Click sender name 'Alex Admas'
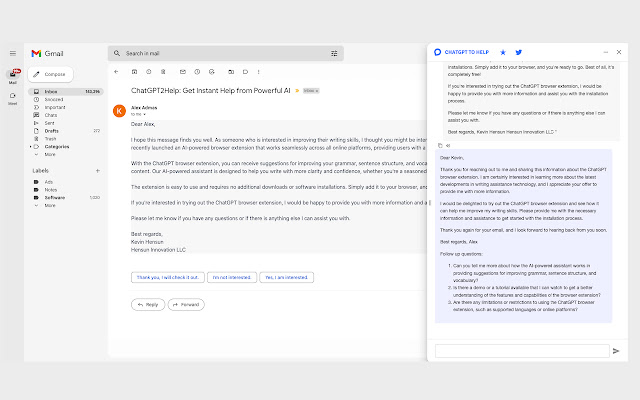This screenshot has width=640, height=400. pyautogui.click(x=144, y=108)
